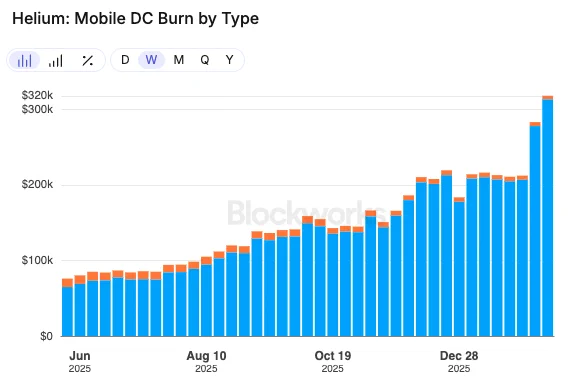This screenshot has width=572, height=381.
Task: Click the Oct 19 date label
Action: coord(333,356)
